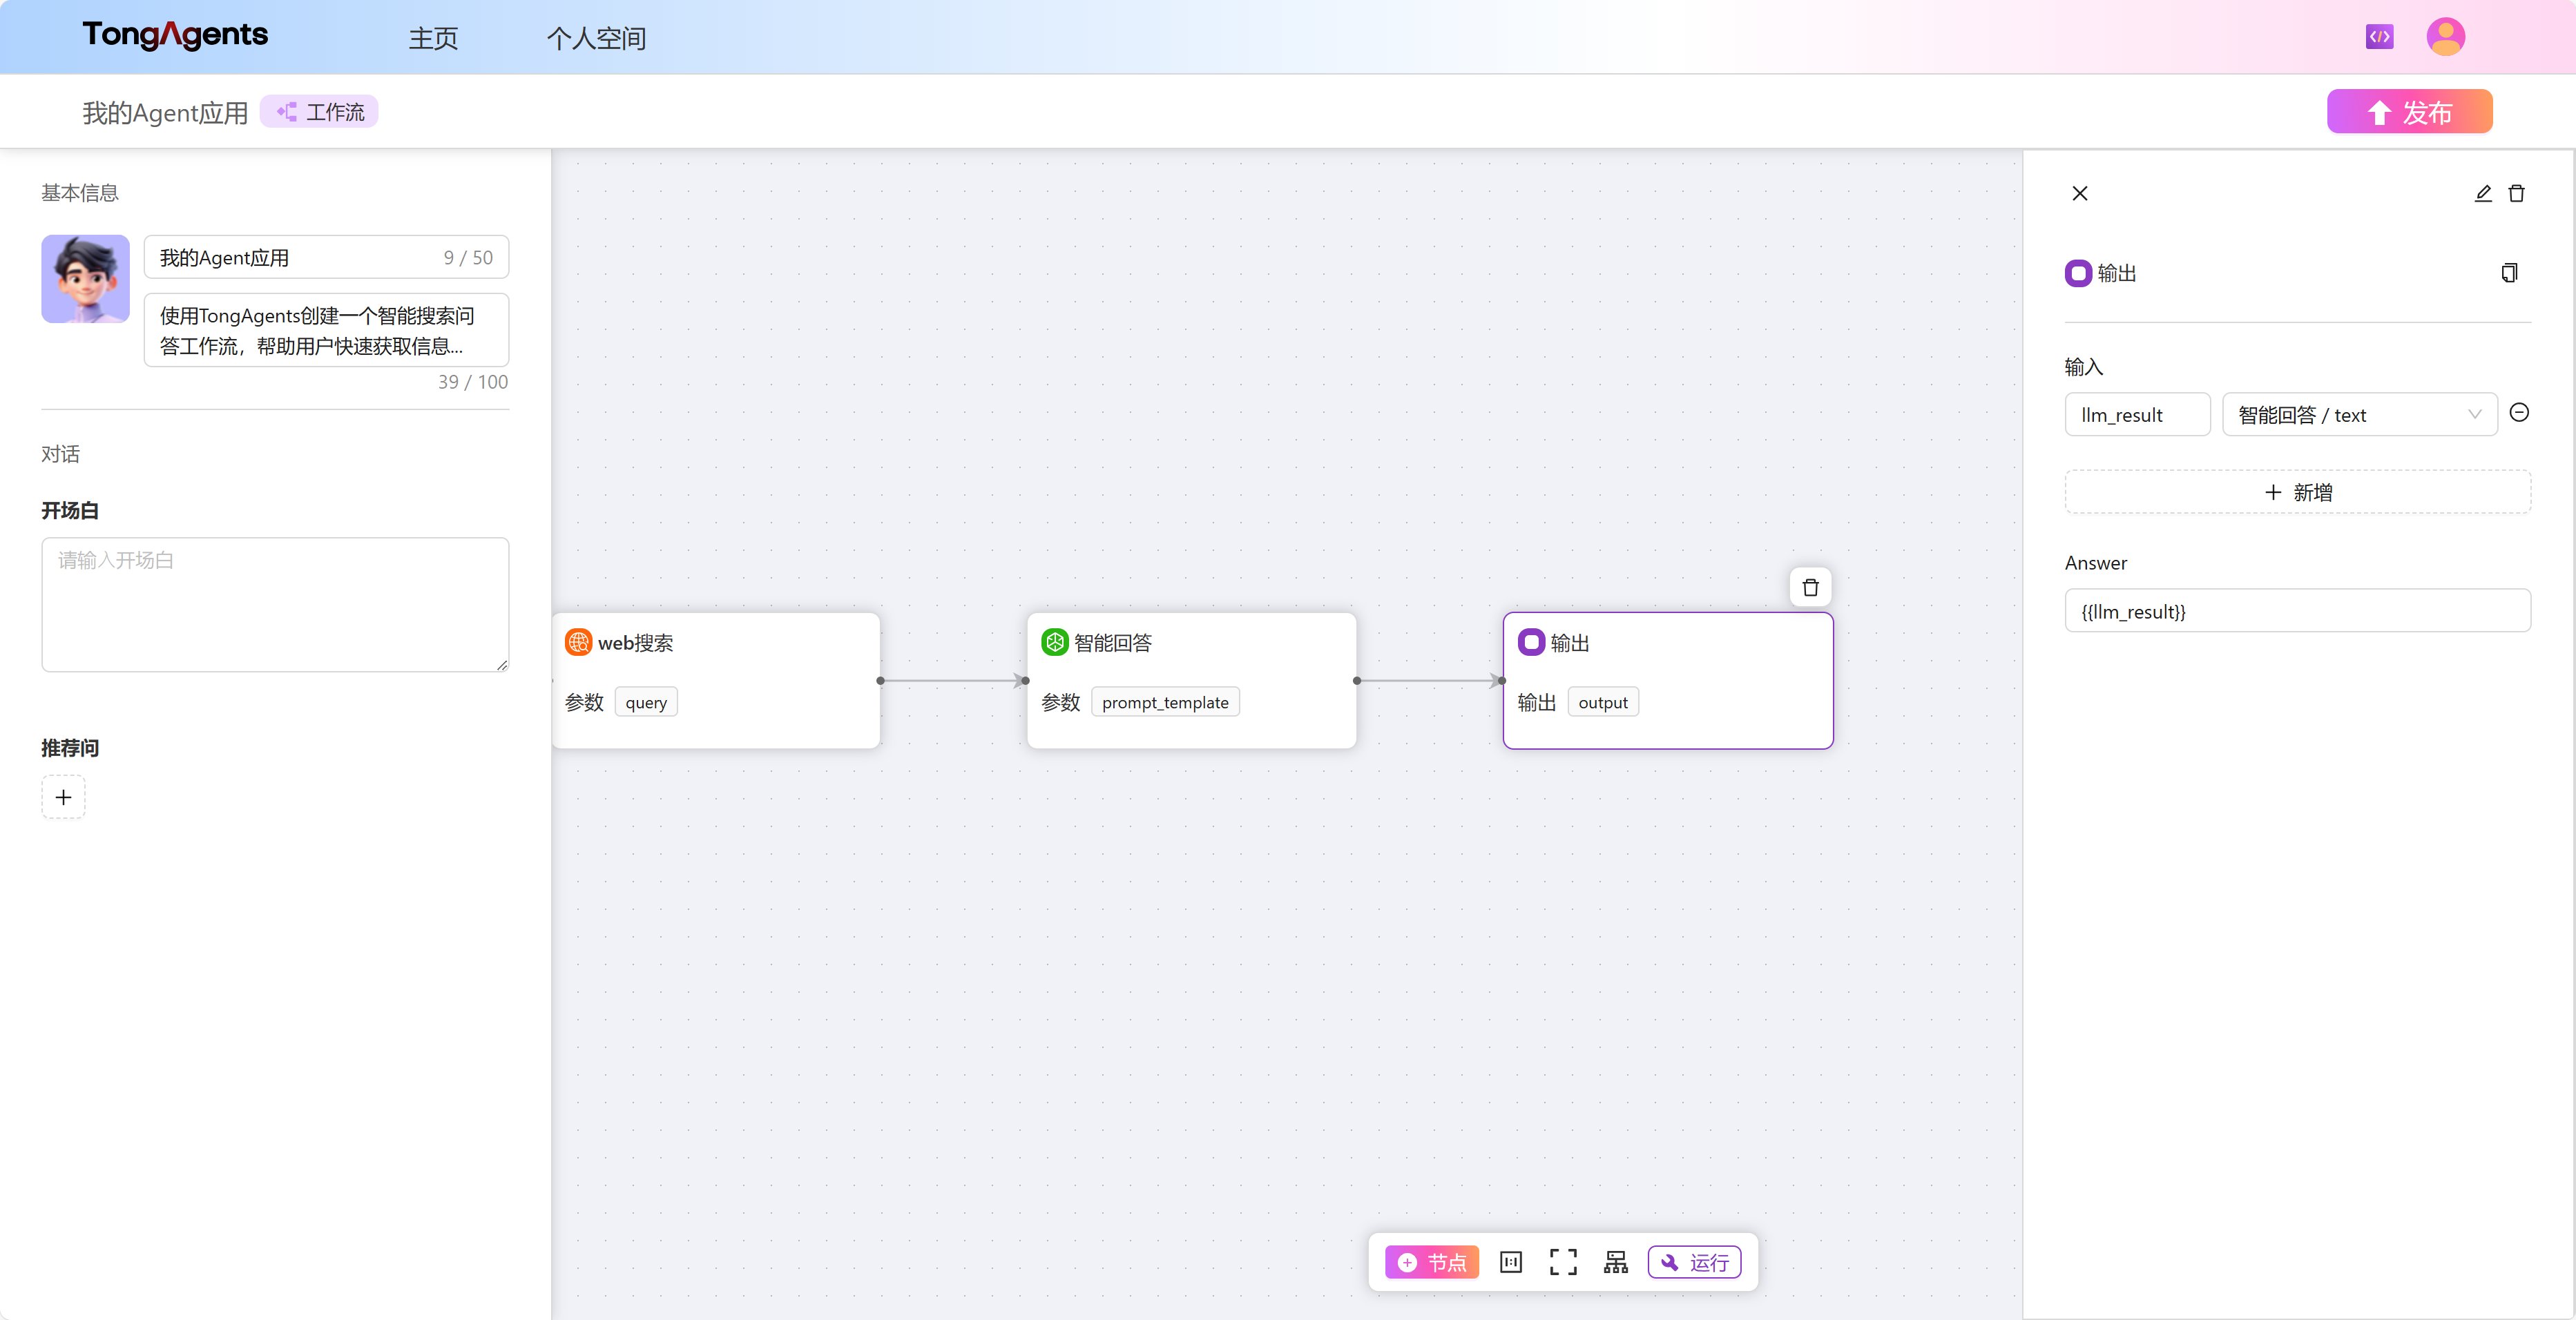Click the fit-to-view icon in canvas toolbar

pos(1511,1262)
